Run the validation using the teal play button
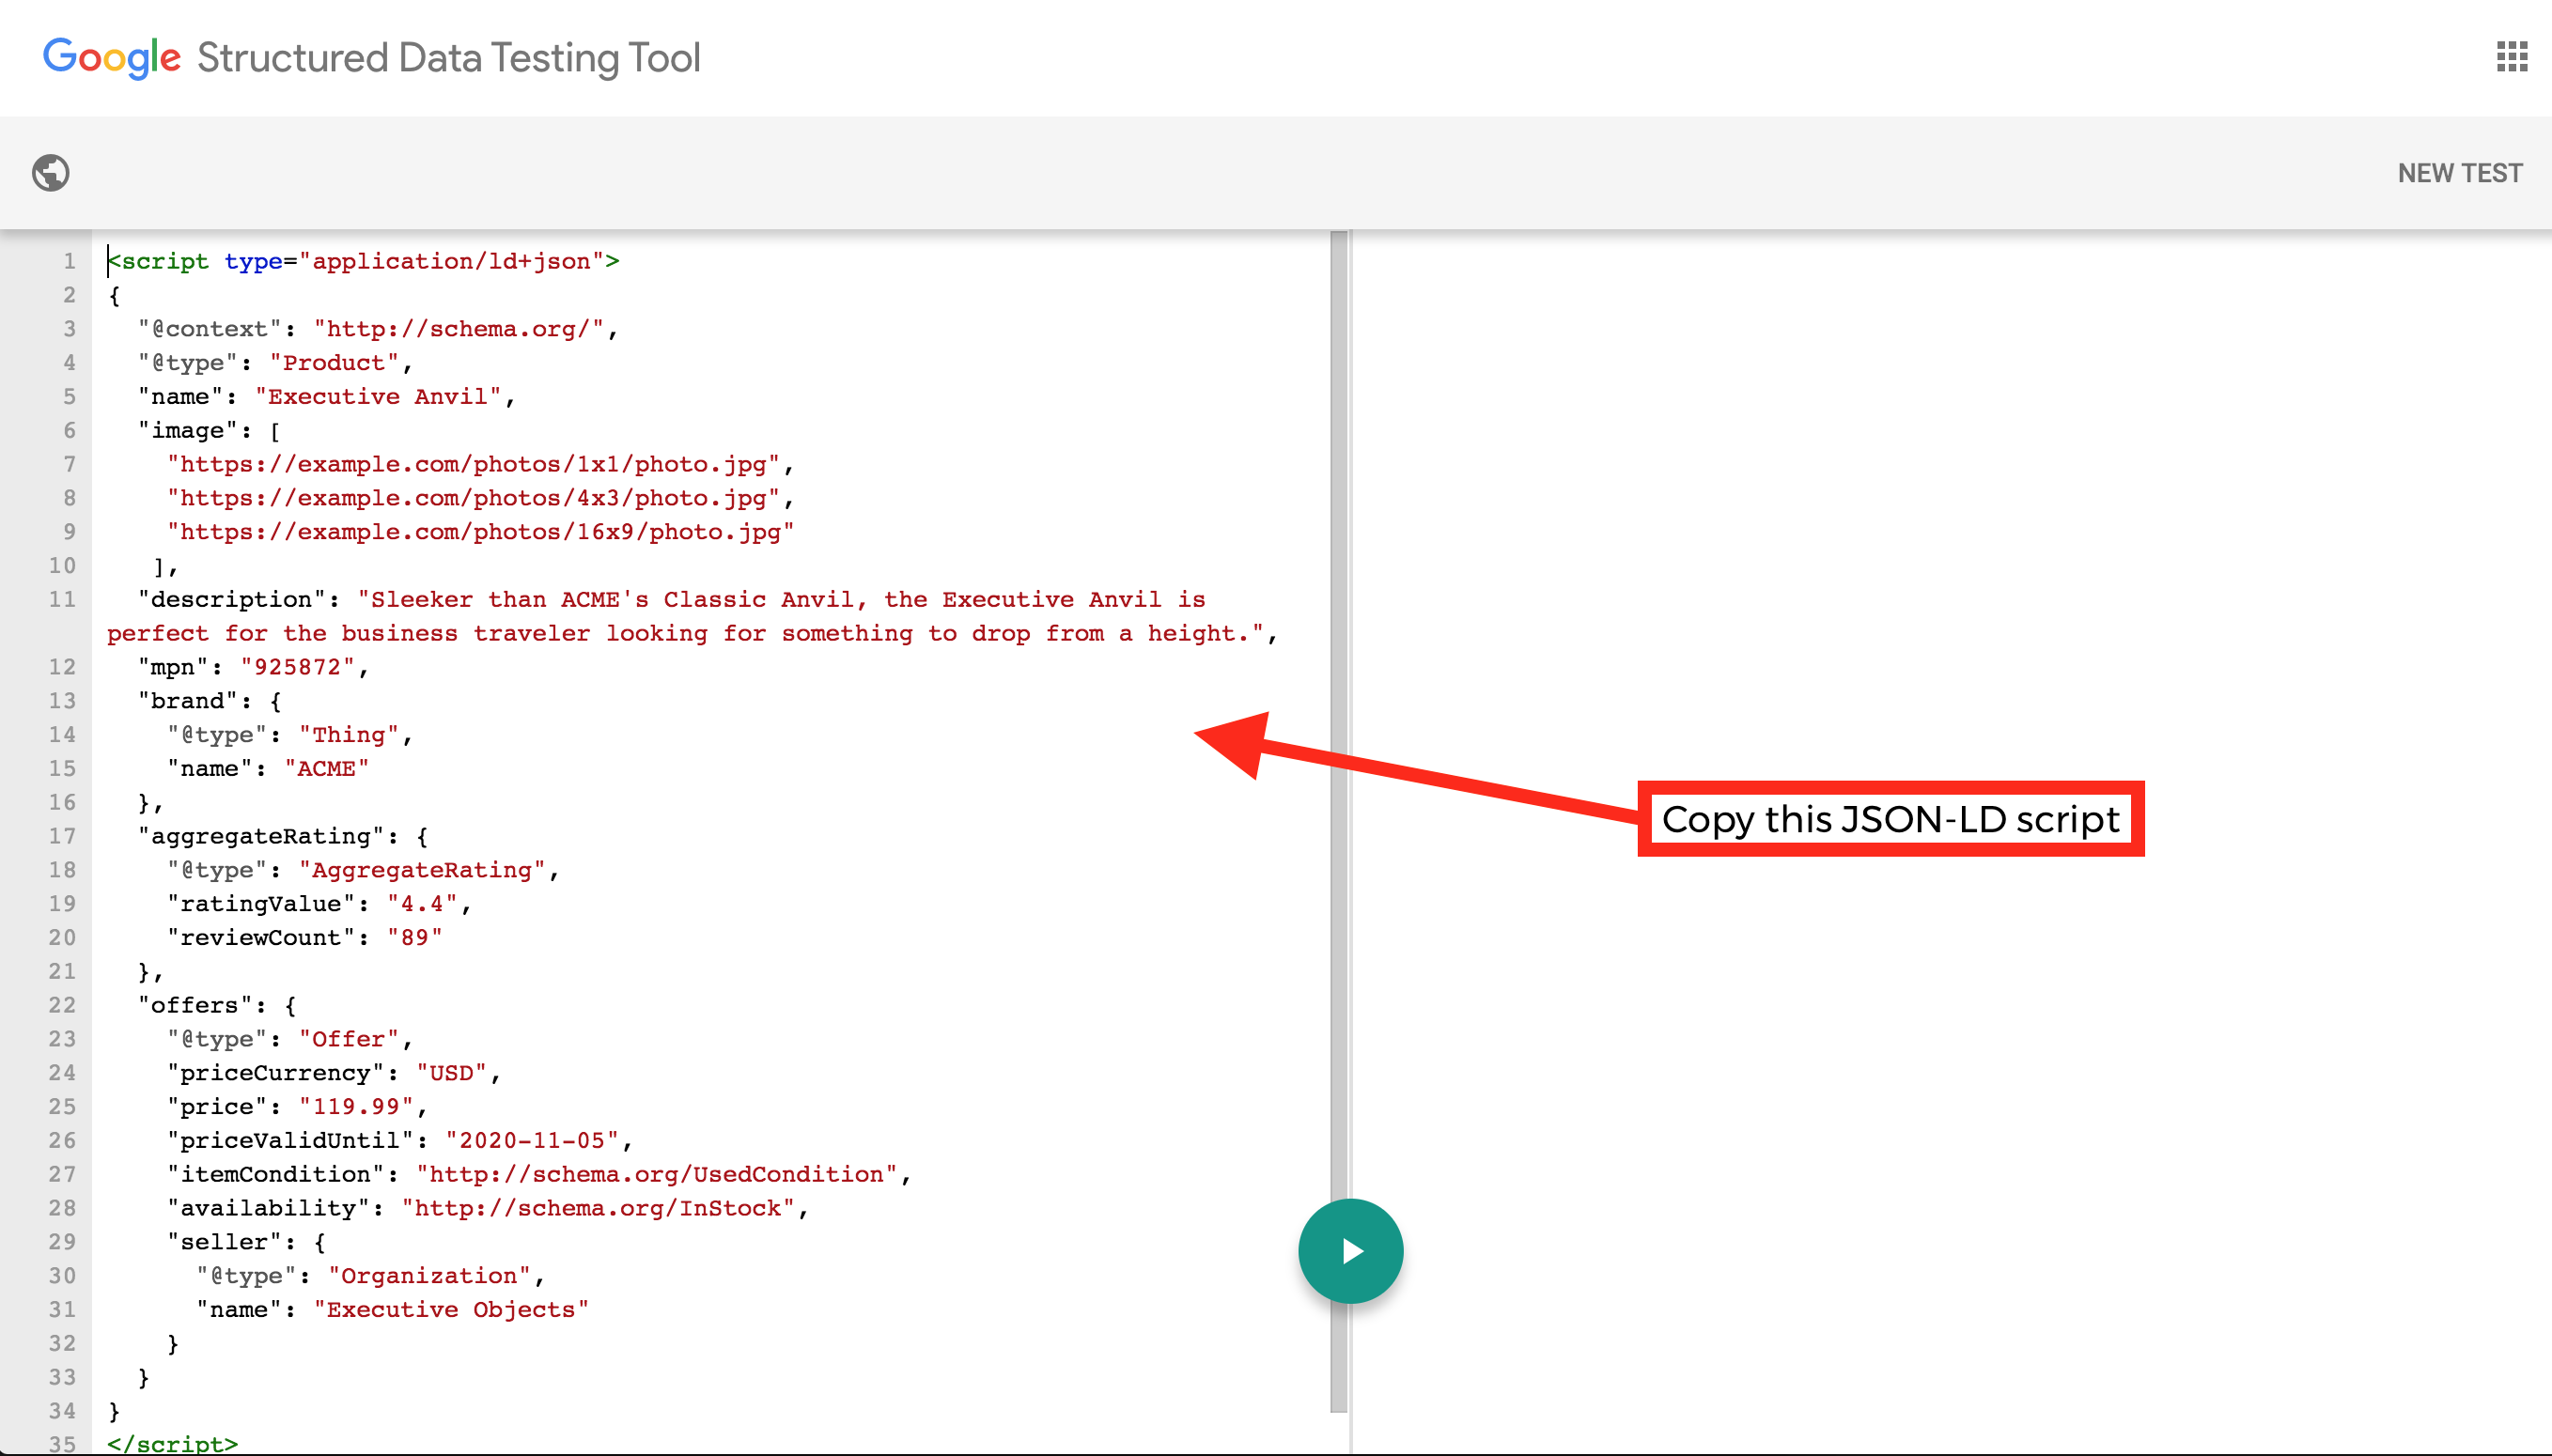Image resolution: width=2552 pixels, height=1456 pixels. click(1350, 1249)
